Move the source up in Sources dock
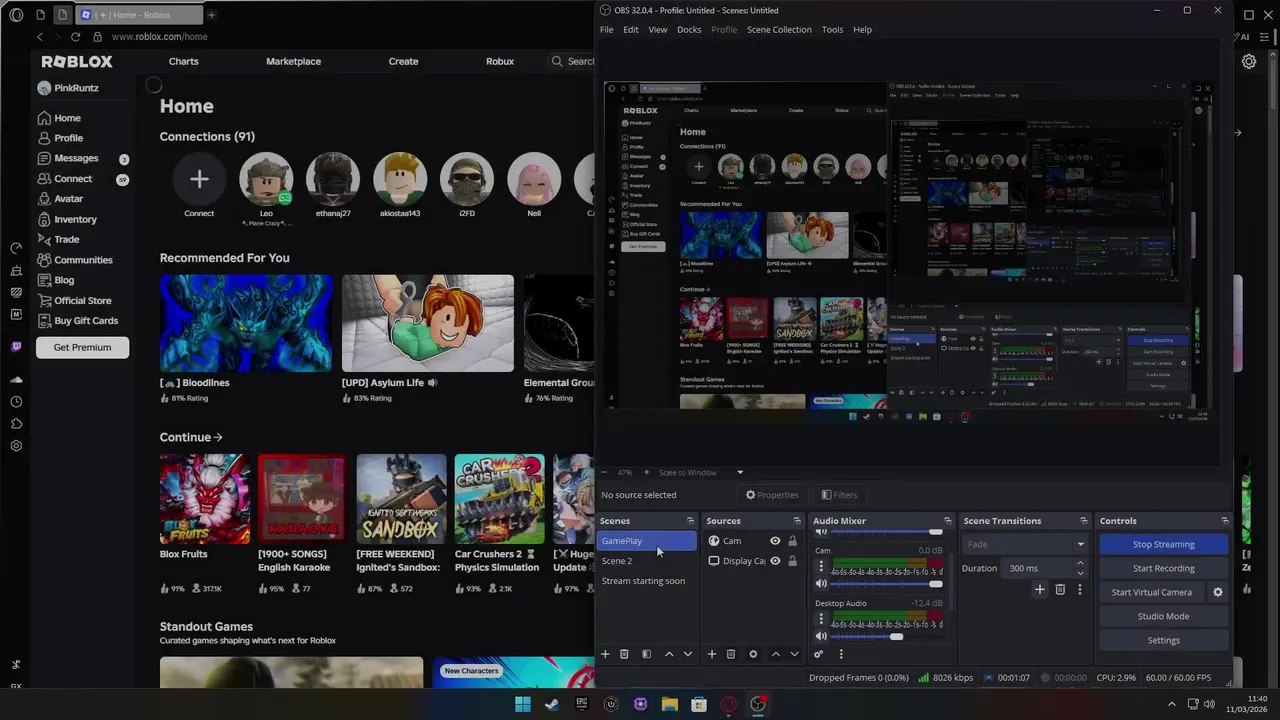 click(x=775, y=654)
